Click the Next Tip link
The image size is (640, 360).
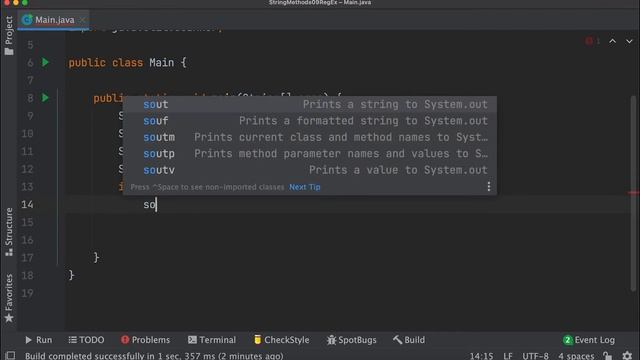(x=304, y=187)
